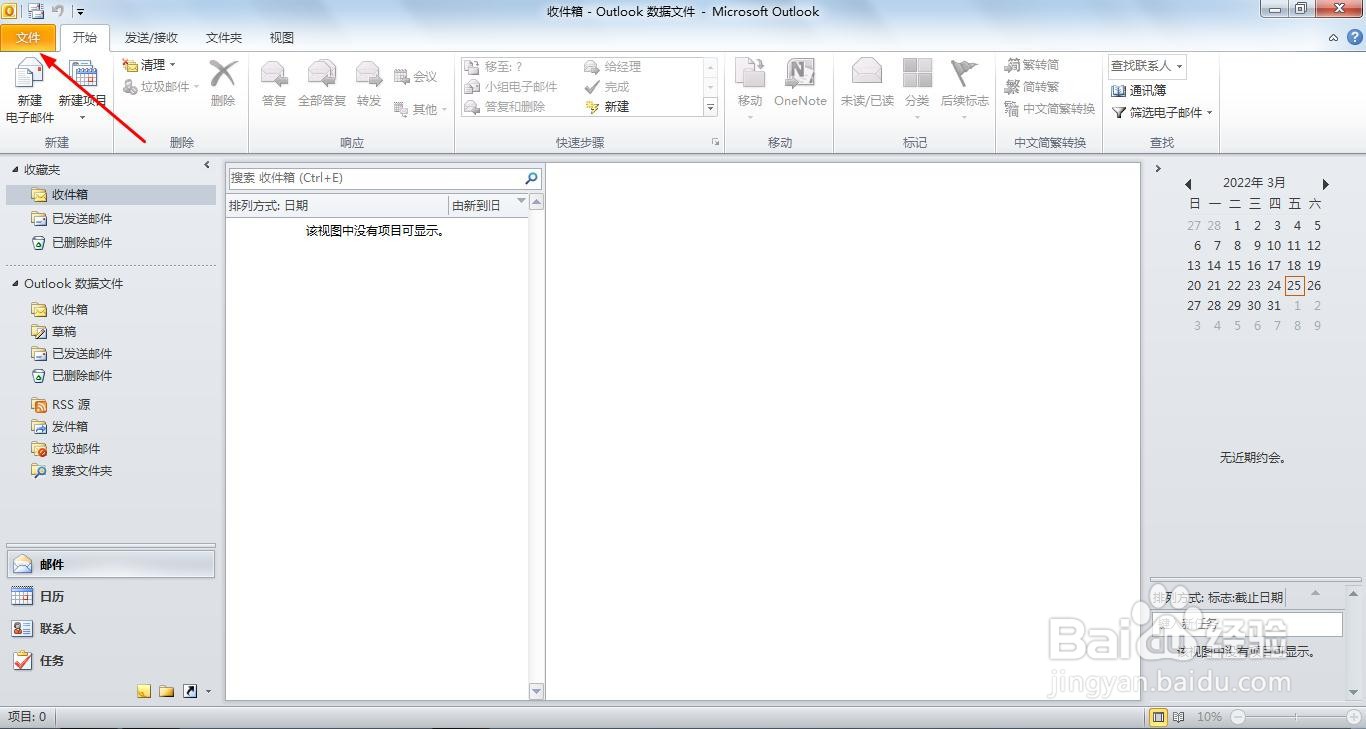Go to the next month in calendar
The height and width of the screenshot is (729, 1366).
(1326, 184)
